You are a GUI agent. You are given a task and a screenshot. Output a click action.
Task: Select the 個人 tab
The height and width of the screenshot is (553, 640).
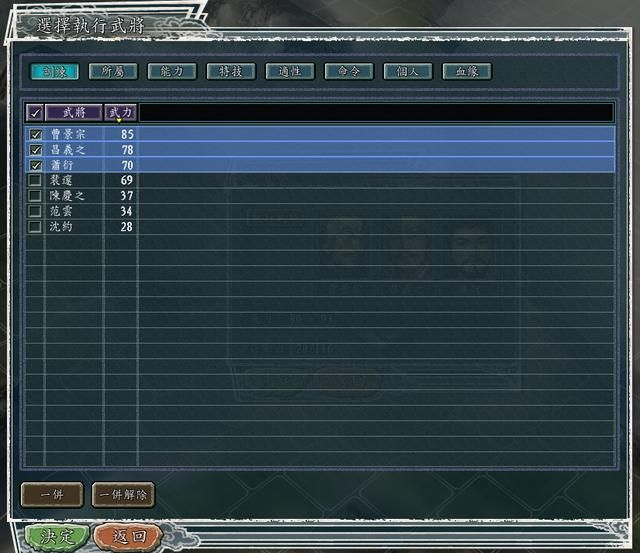[x=408, y=72]
